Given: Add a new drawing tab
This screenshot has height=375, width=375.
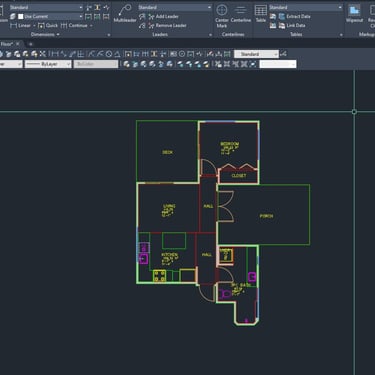Looking at the screenshot, I should click(x=30, y=44).
